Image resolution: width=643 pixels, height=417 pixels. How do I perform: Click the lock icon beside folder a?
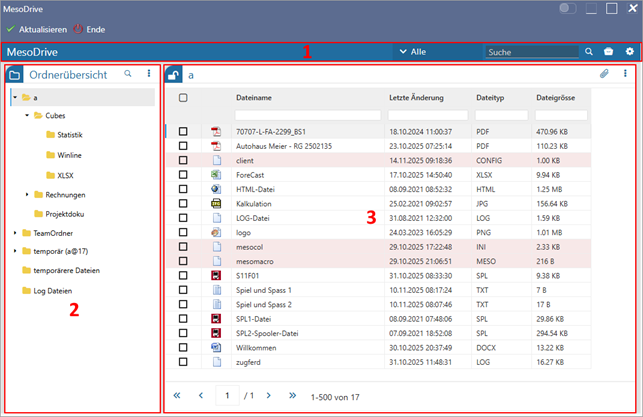(174, 74)
